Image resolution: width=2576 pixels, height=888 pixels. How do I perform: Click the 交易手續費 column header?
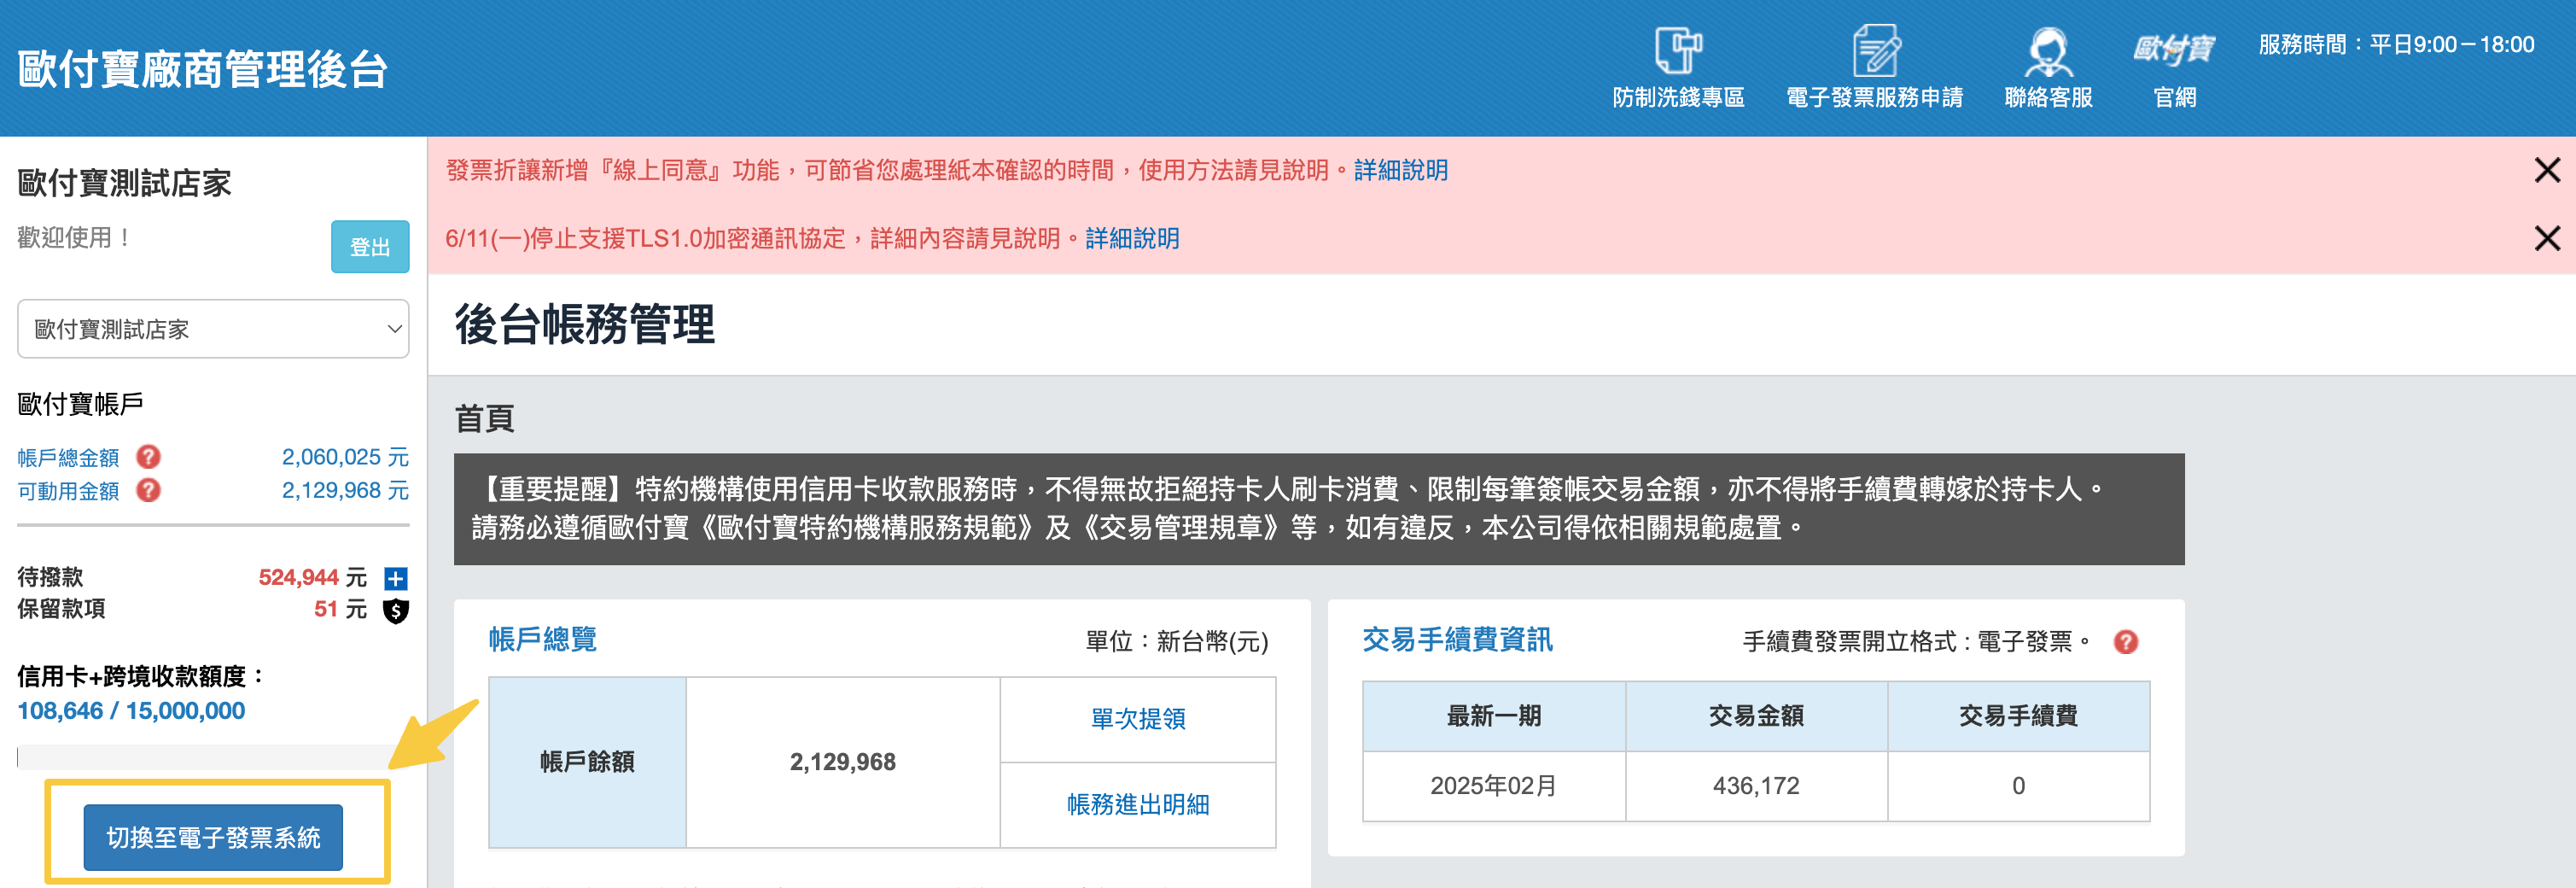(x=2018, y=716)
